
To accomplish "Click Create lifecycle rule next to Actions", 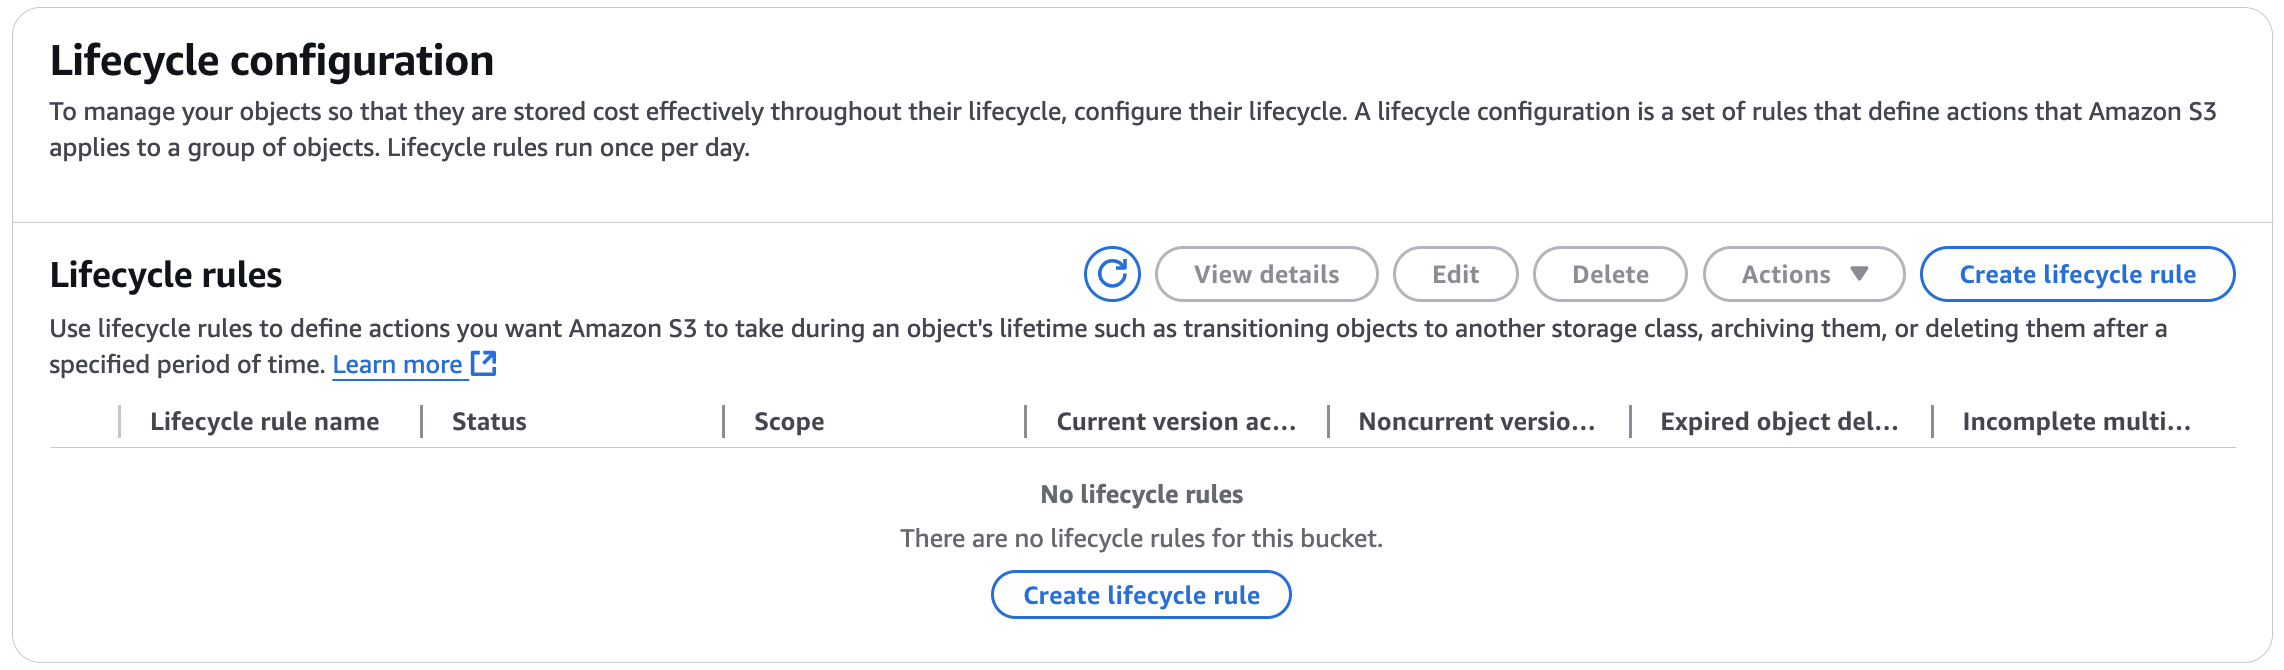I will click(2077, 274).
